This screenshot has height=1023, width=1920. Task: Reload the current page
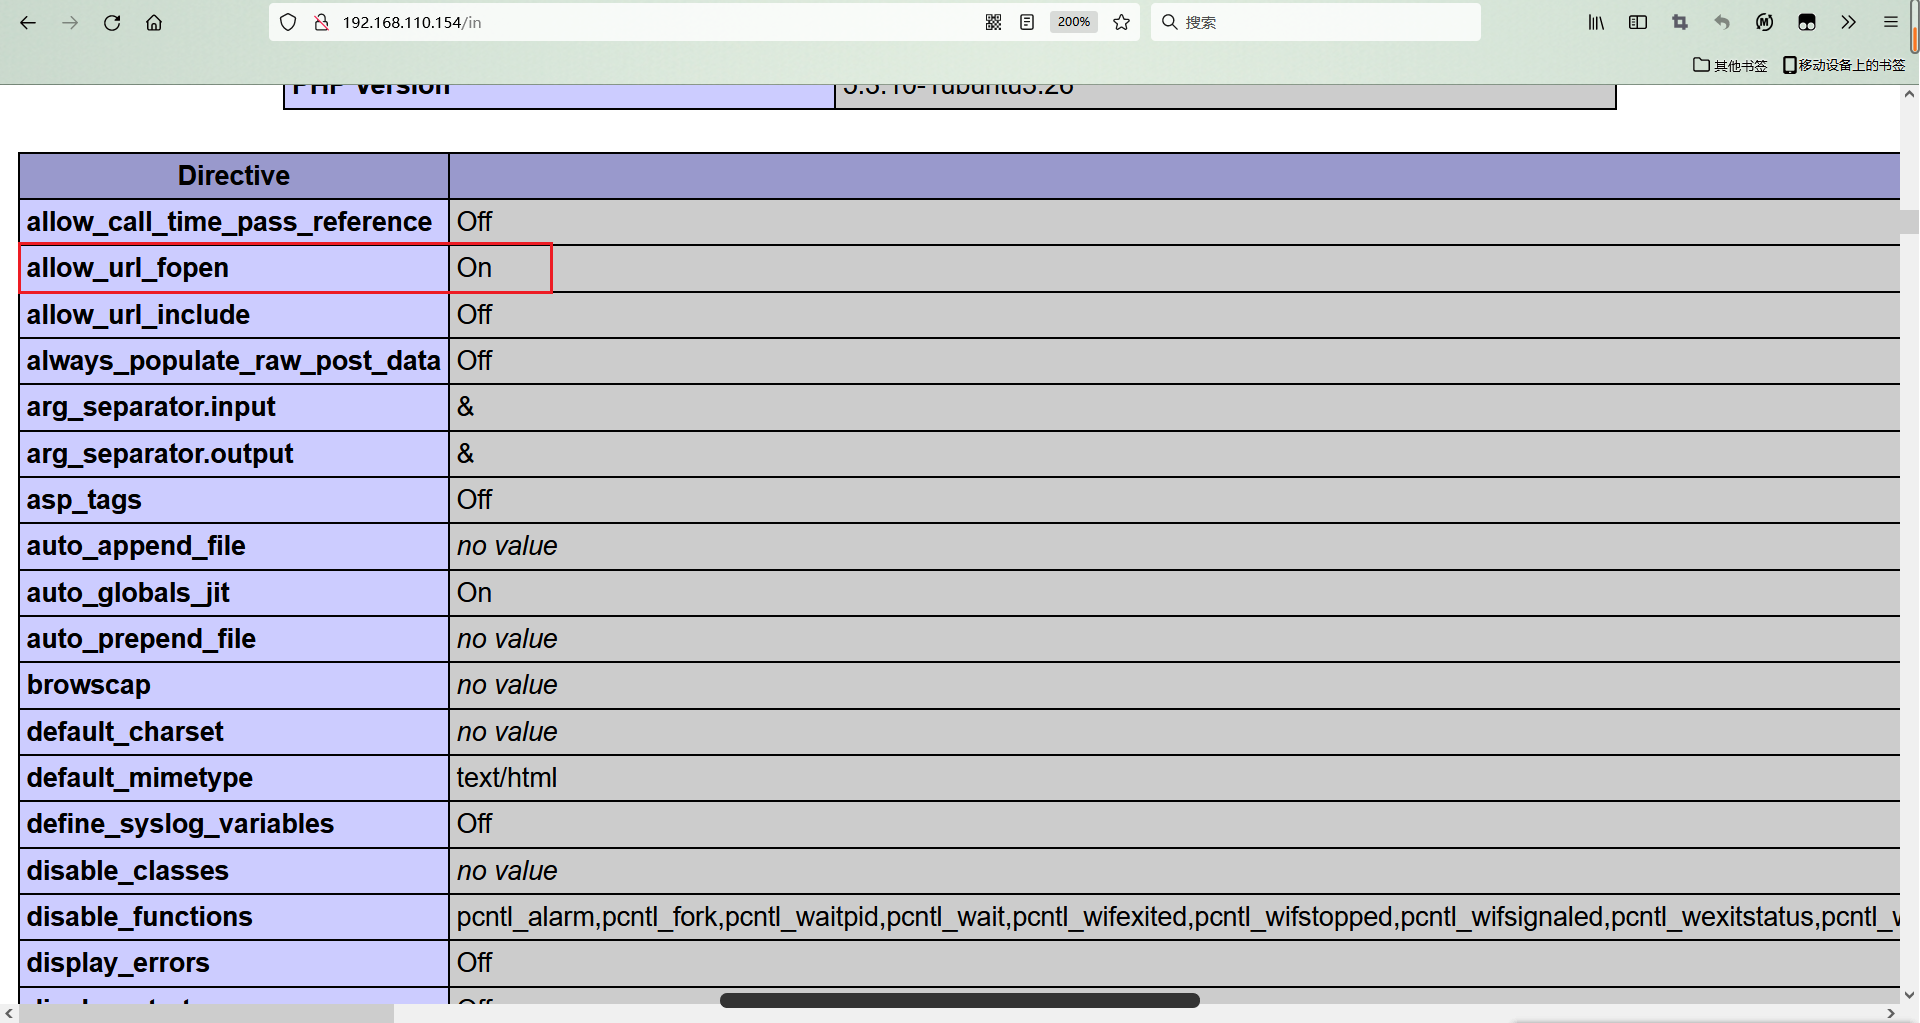point(112,22)
